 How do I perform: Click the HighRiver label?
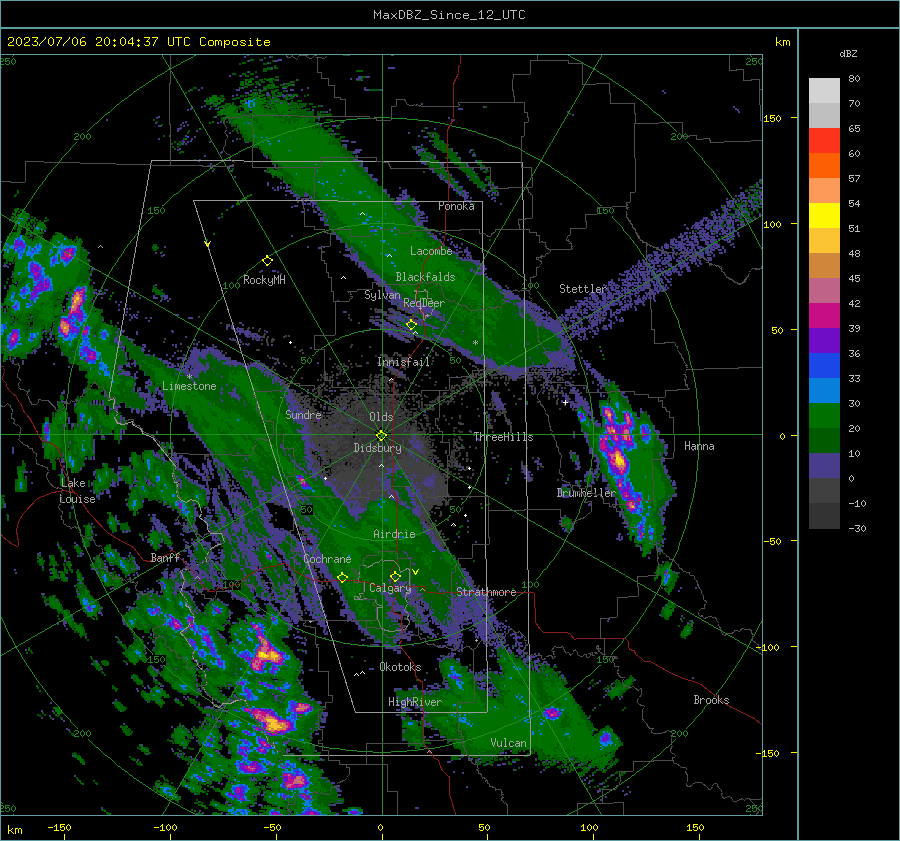click(x=415, y=702)
